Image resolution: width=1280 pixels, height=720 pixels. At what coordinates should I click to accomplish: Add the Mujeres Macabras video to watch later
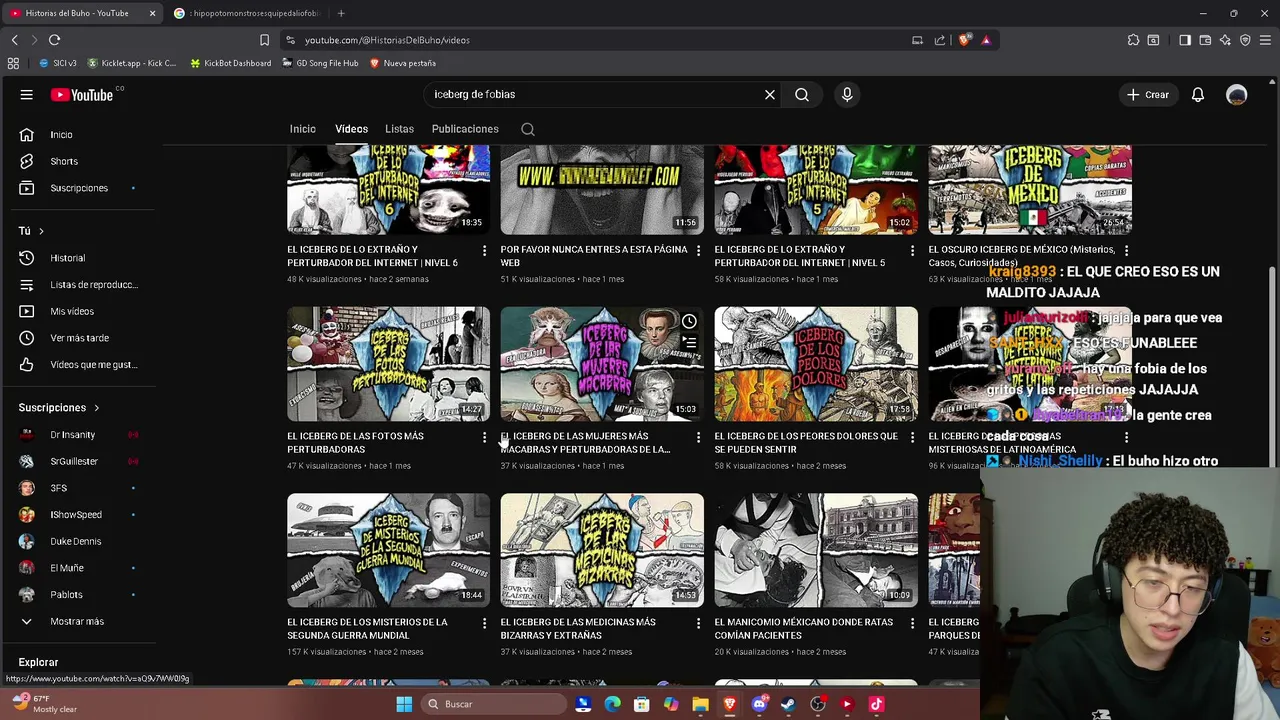tap(689, 322)
